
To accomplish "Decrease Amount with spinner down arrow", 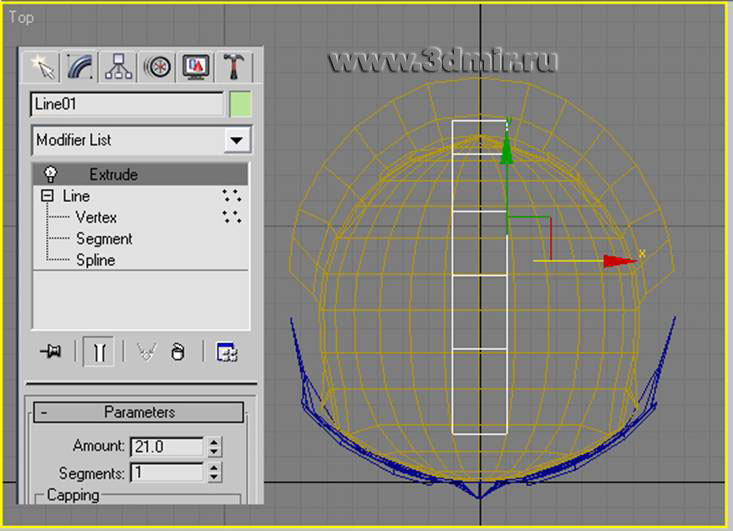I will pos(214,452).
